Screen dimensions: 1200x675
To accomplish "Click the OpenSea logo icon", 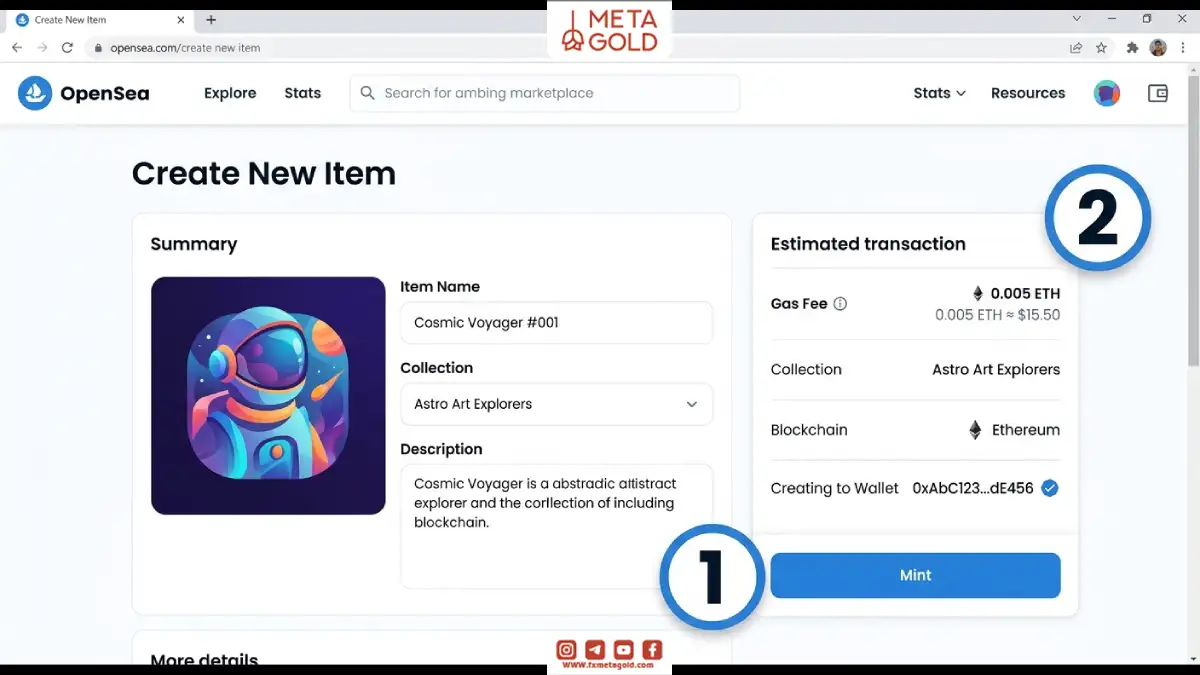I will 35,93.
